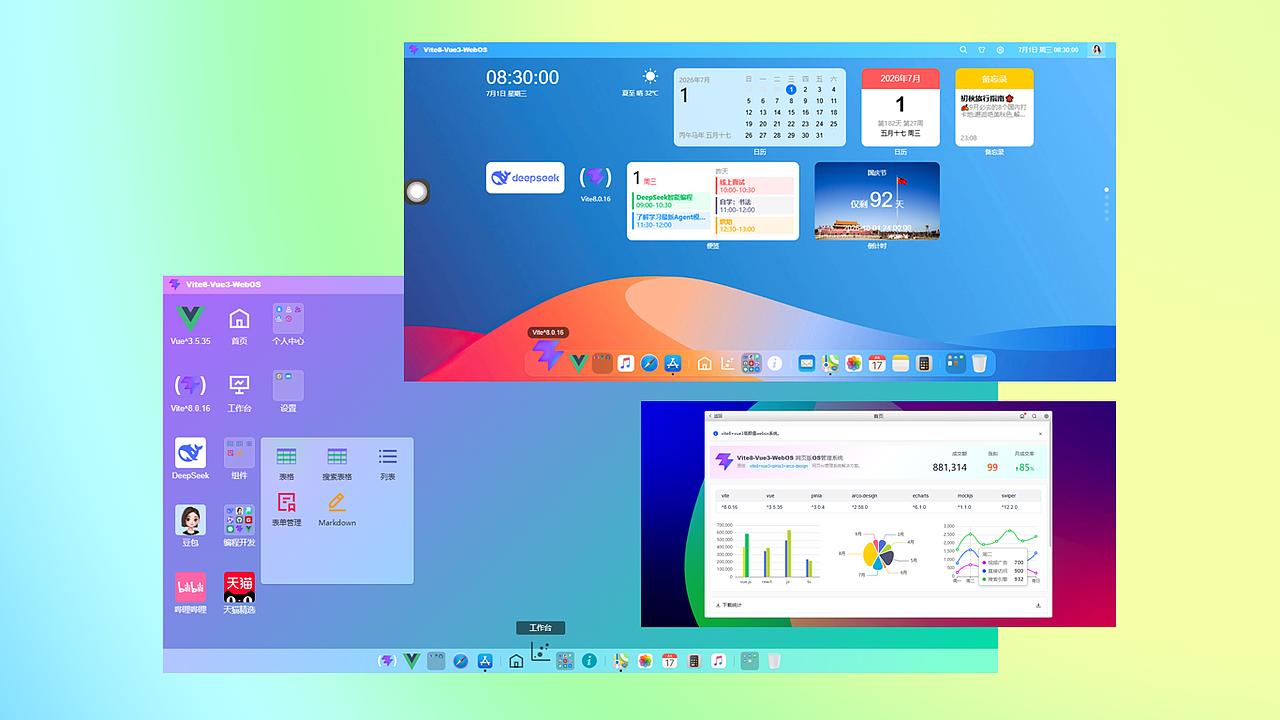The height and width of the screenshot is (720, 1280).
Task: Click the info icon in the blue desktop dock
Action: click(x=775, y=363)
